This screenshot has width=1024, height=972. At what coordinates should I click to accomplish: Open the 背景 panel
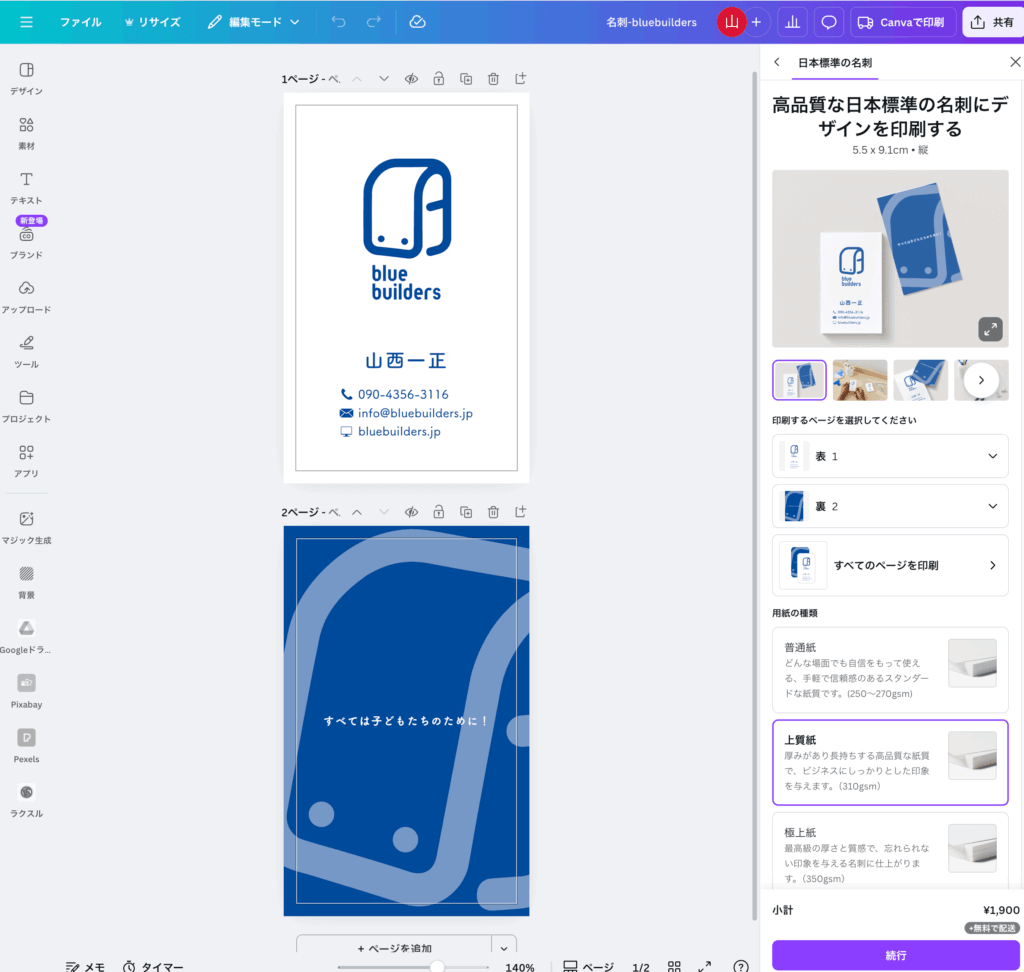[26, 580]
